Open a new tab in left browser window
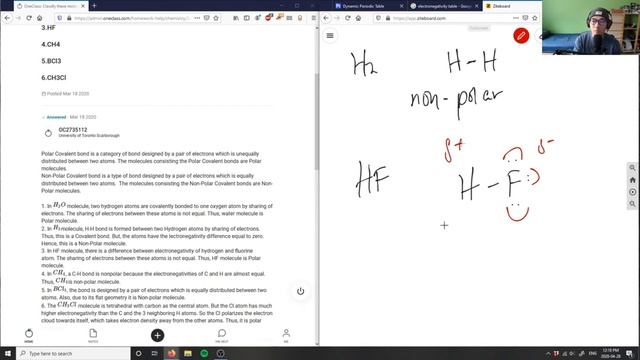The image size is (640, 360). point(94,6)
